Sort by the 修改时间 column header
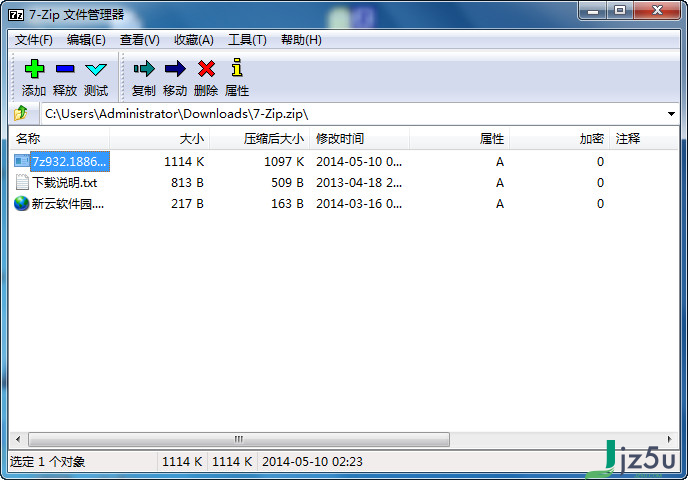Screen dimensions: 688x480 tap(360, 139)
